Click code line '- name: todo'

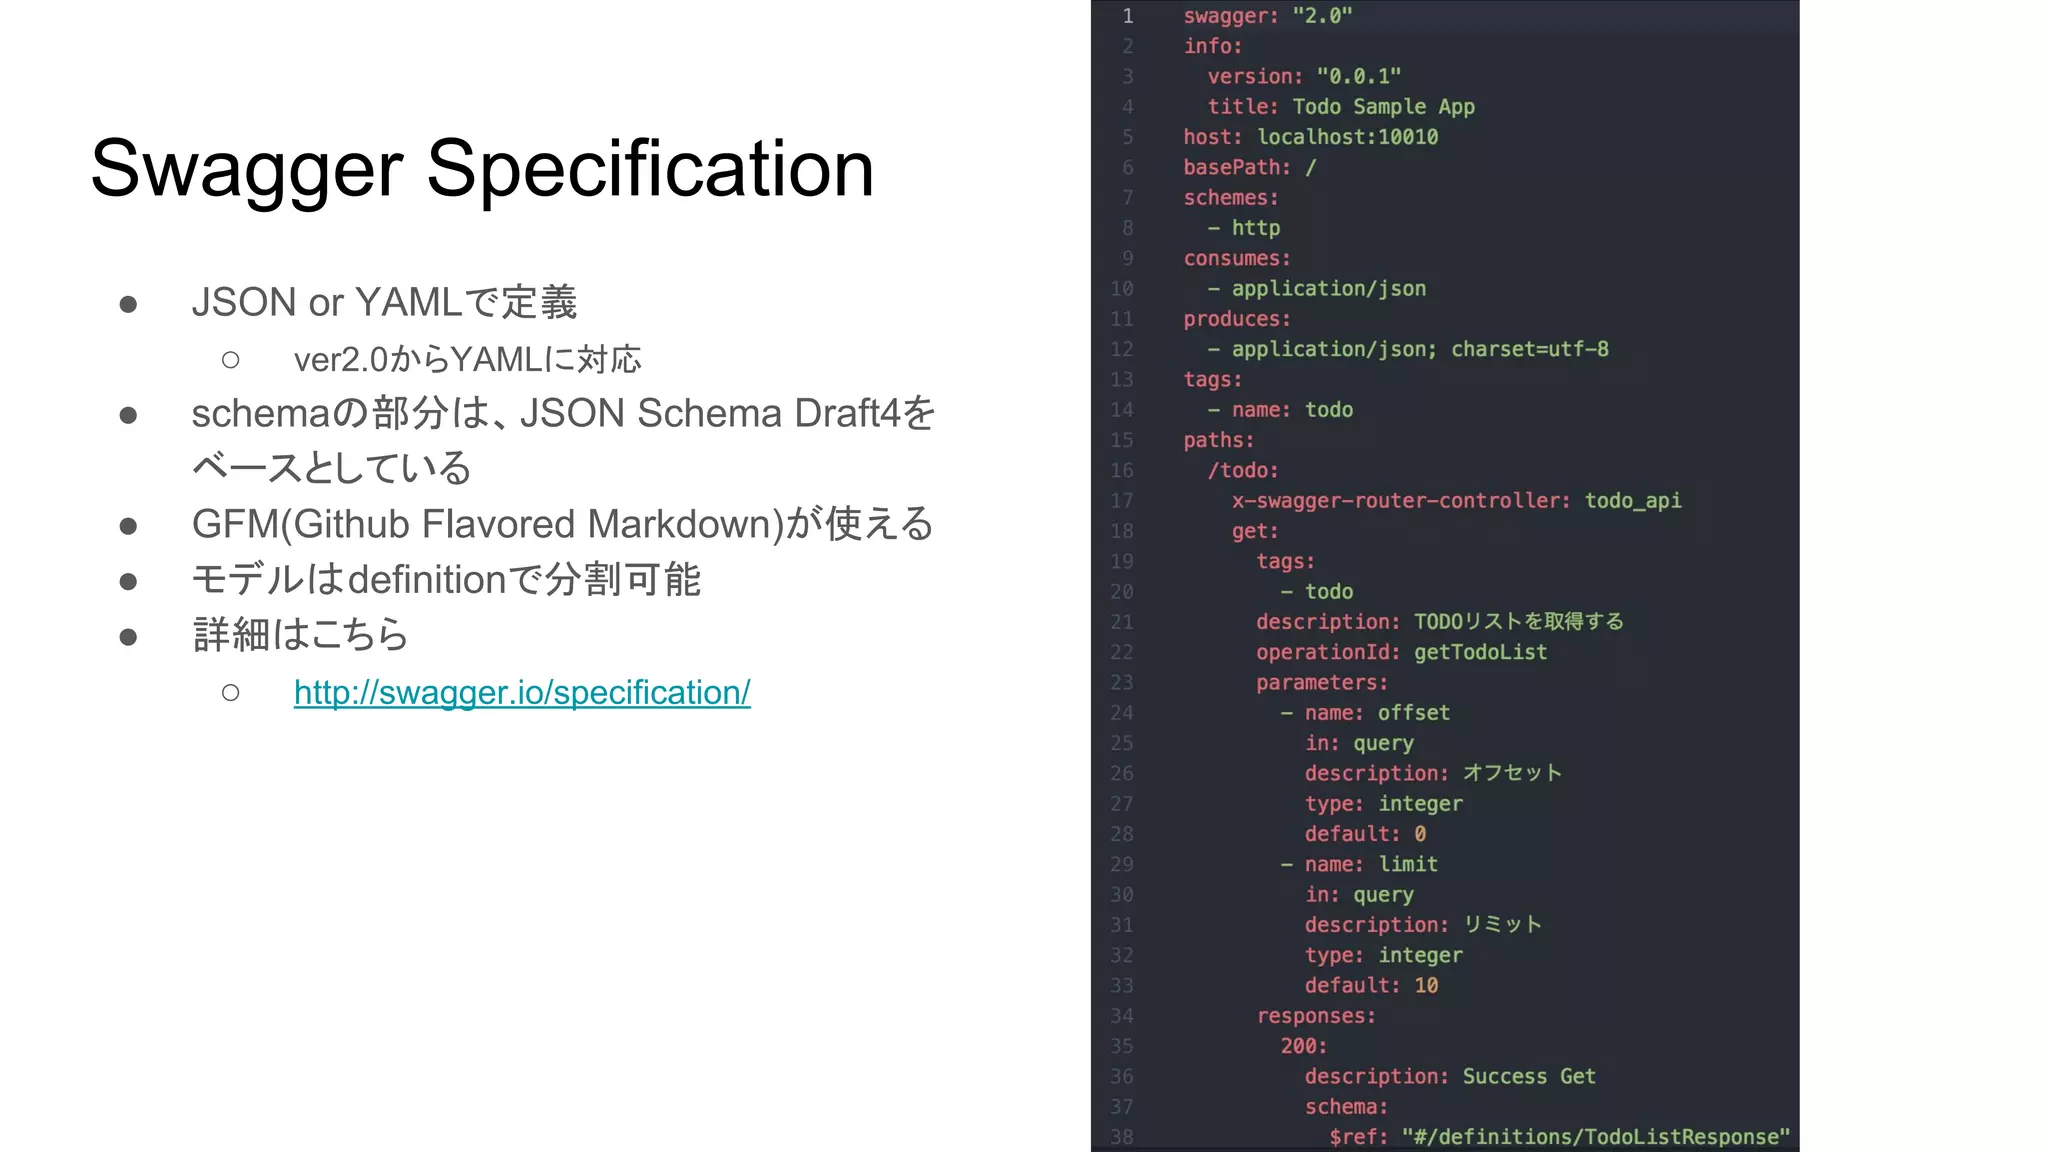[x=1280, y=410]
